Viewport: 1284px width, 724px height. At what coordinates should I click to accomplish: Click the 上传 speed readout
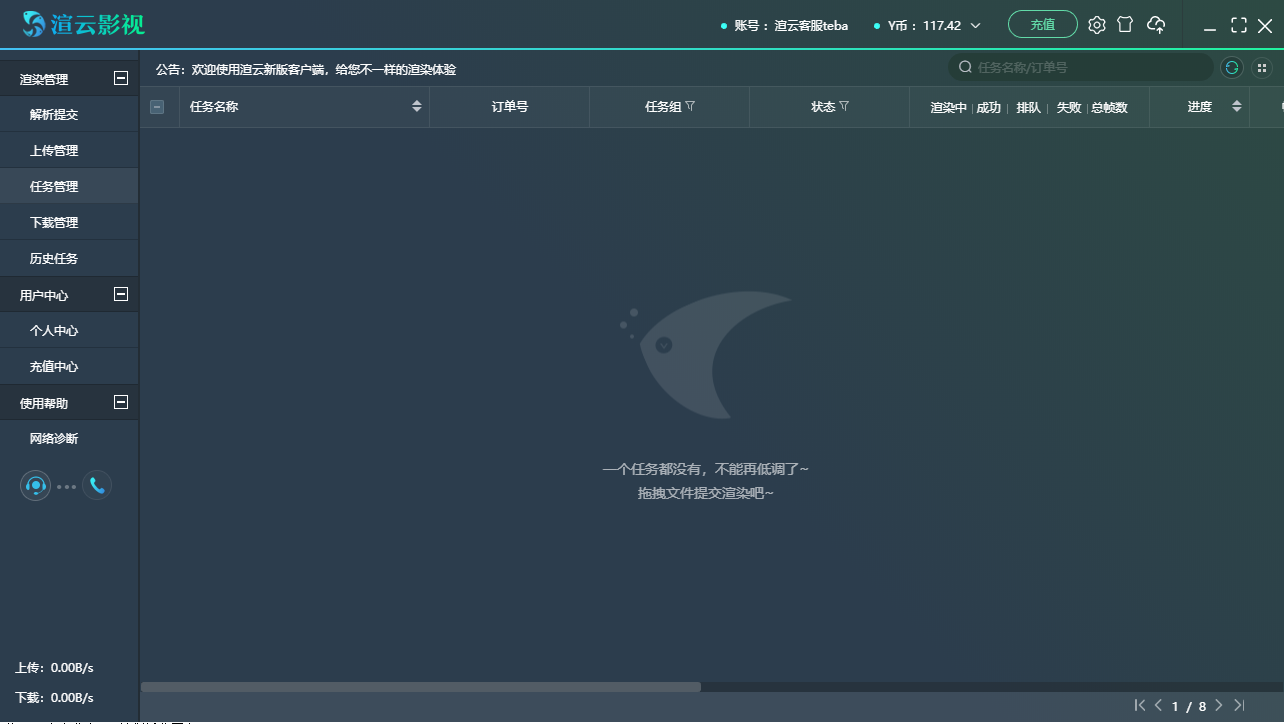[x=54, y=668]
